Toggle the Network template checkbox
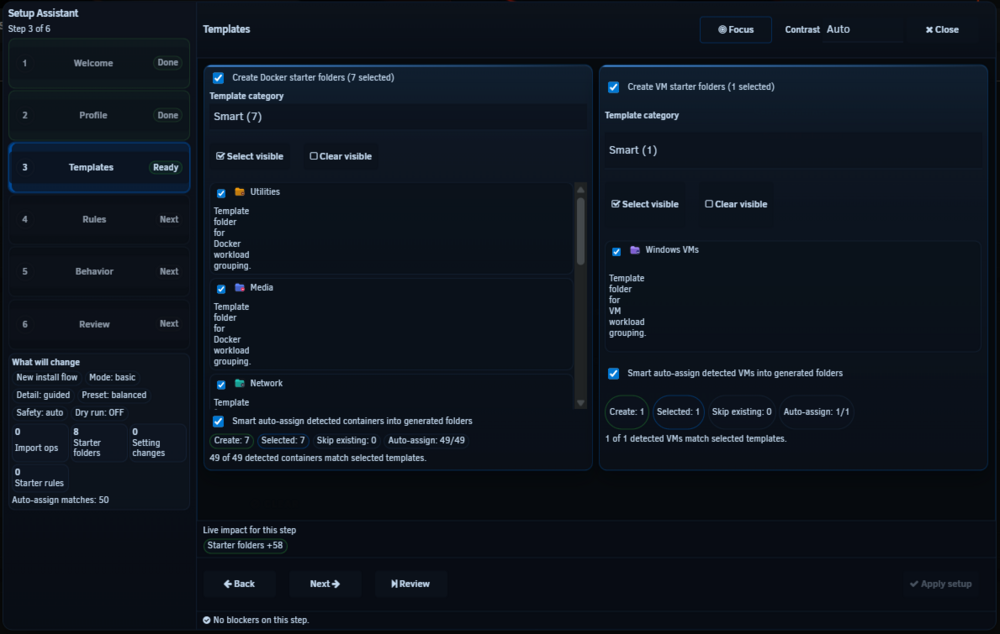Viewport: 1000px width, 634px height. pos(221,385)
